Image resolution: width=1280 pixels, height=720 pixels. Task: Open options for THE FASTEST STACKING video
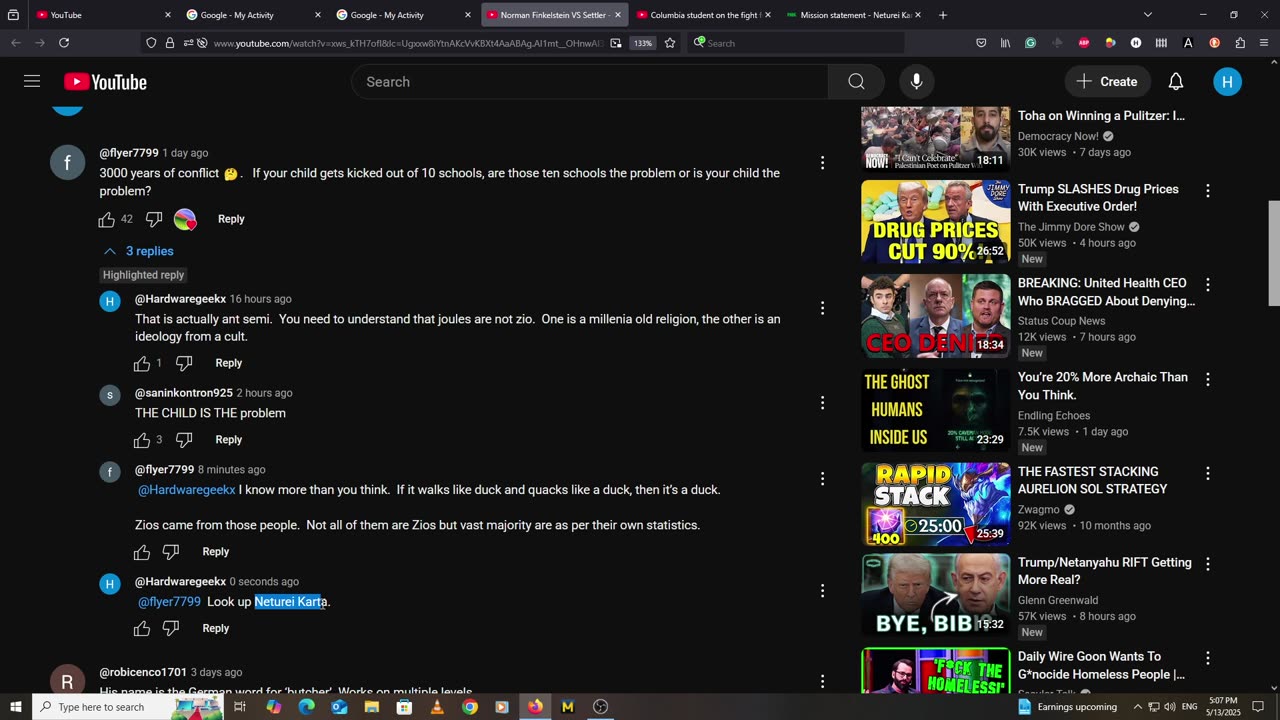pos(1207,473)
